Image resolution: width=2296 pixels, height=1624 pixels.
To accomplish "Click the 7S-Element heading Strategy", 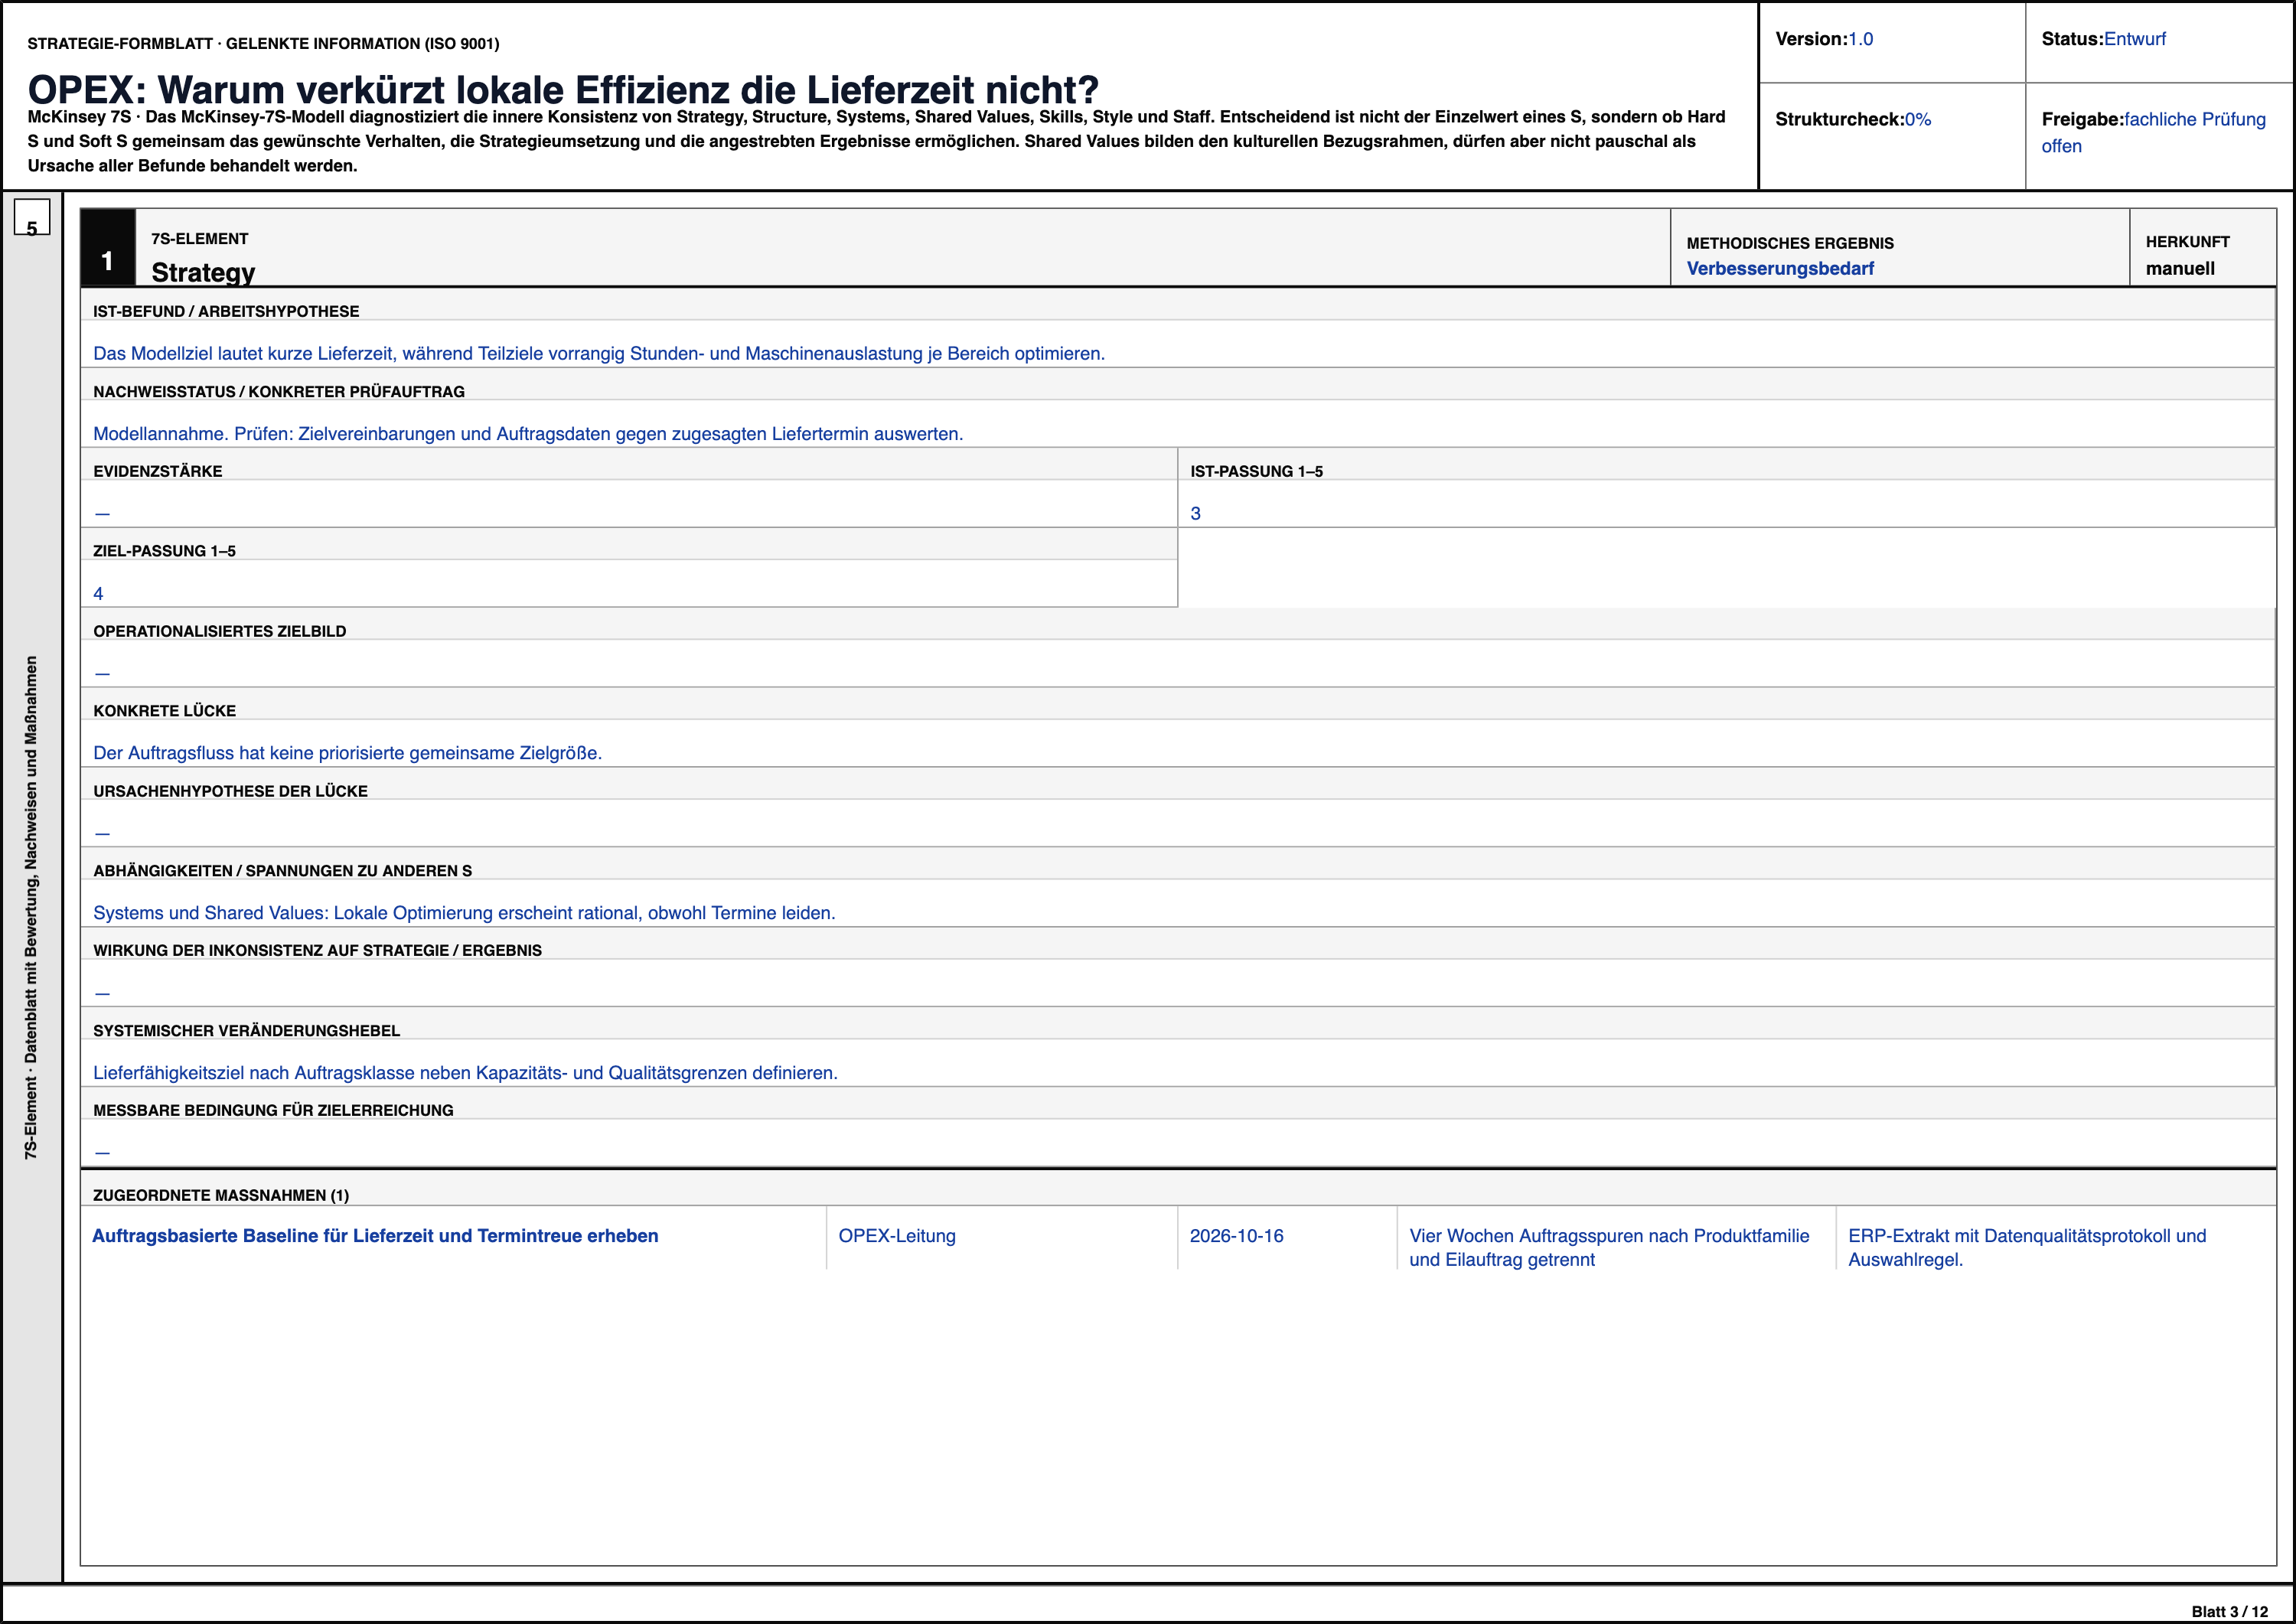I will coord(203,272).
